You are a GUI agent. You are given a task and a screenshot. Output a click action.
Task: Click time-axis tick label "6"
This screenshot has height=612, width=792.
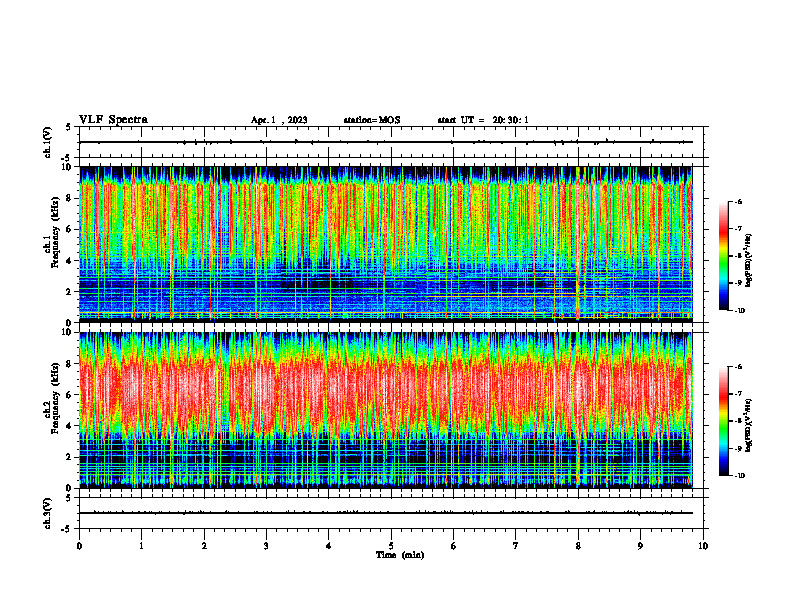click(x=454, y=546)
